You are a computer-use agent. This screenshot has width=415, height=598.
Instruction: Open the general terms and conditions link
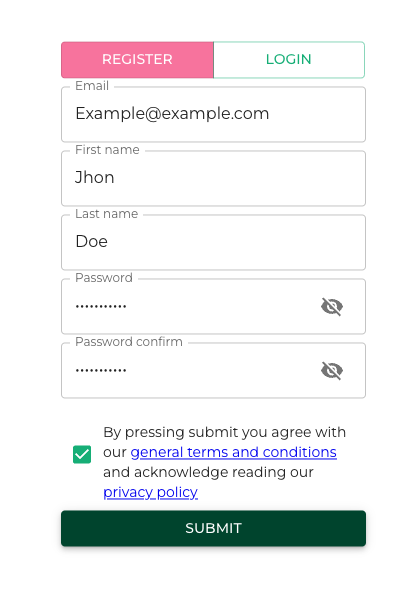(x=233, y=452)
